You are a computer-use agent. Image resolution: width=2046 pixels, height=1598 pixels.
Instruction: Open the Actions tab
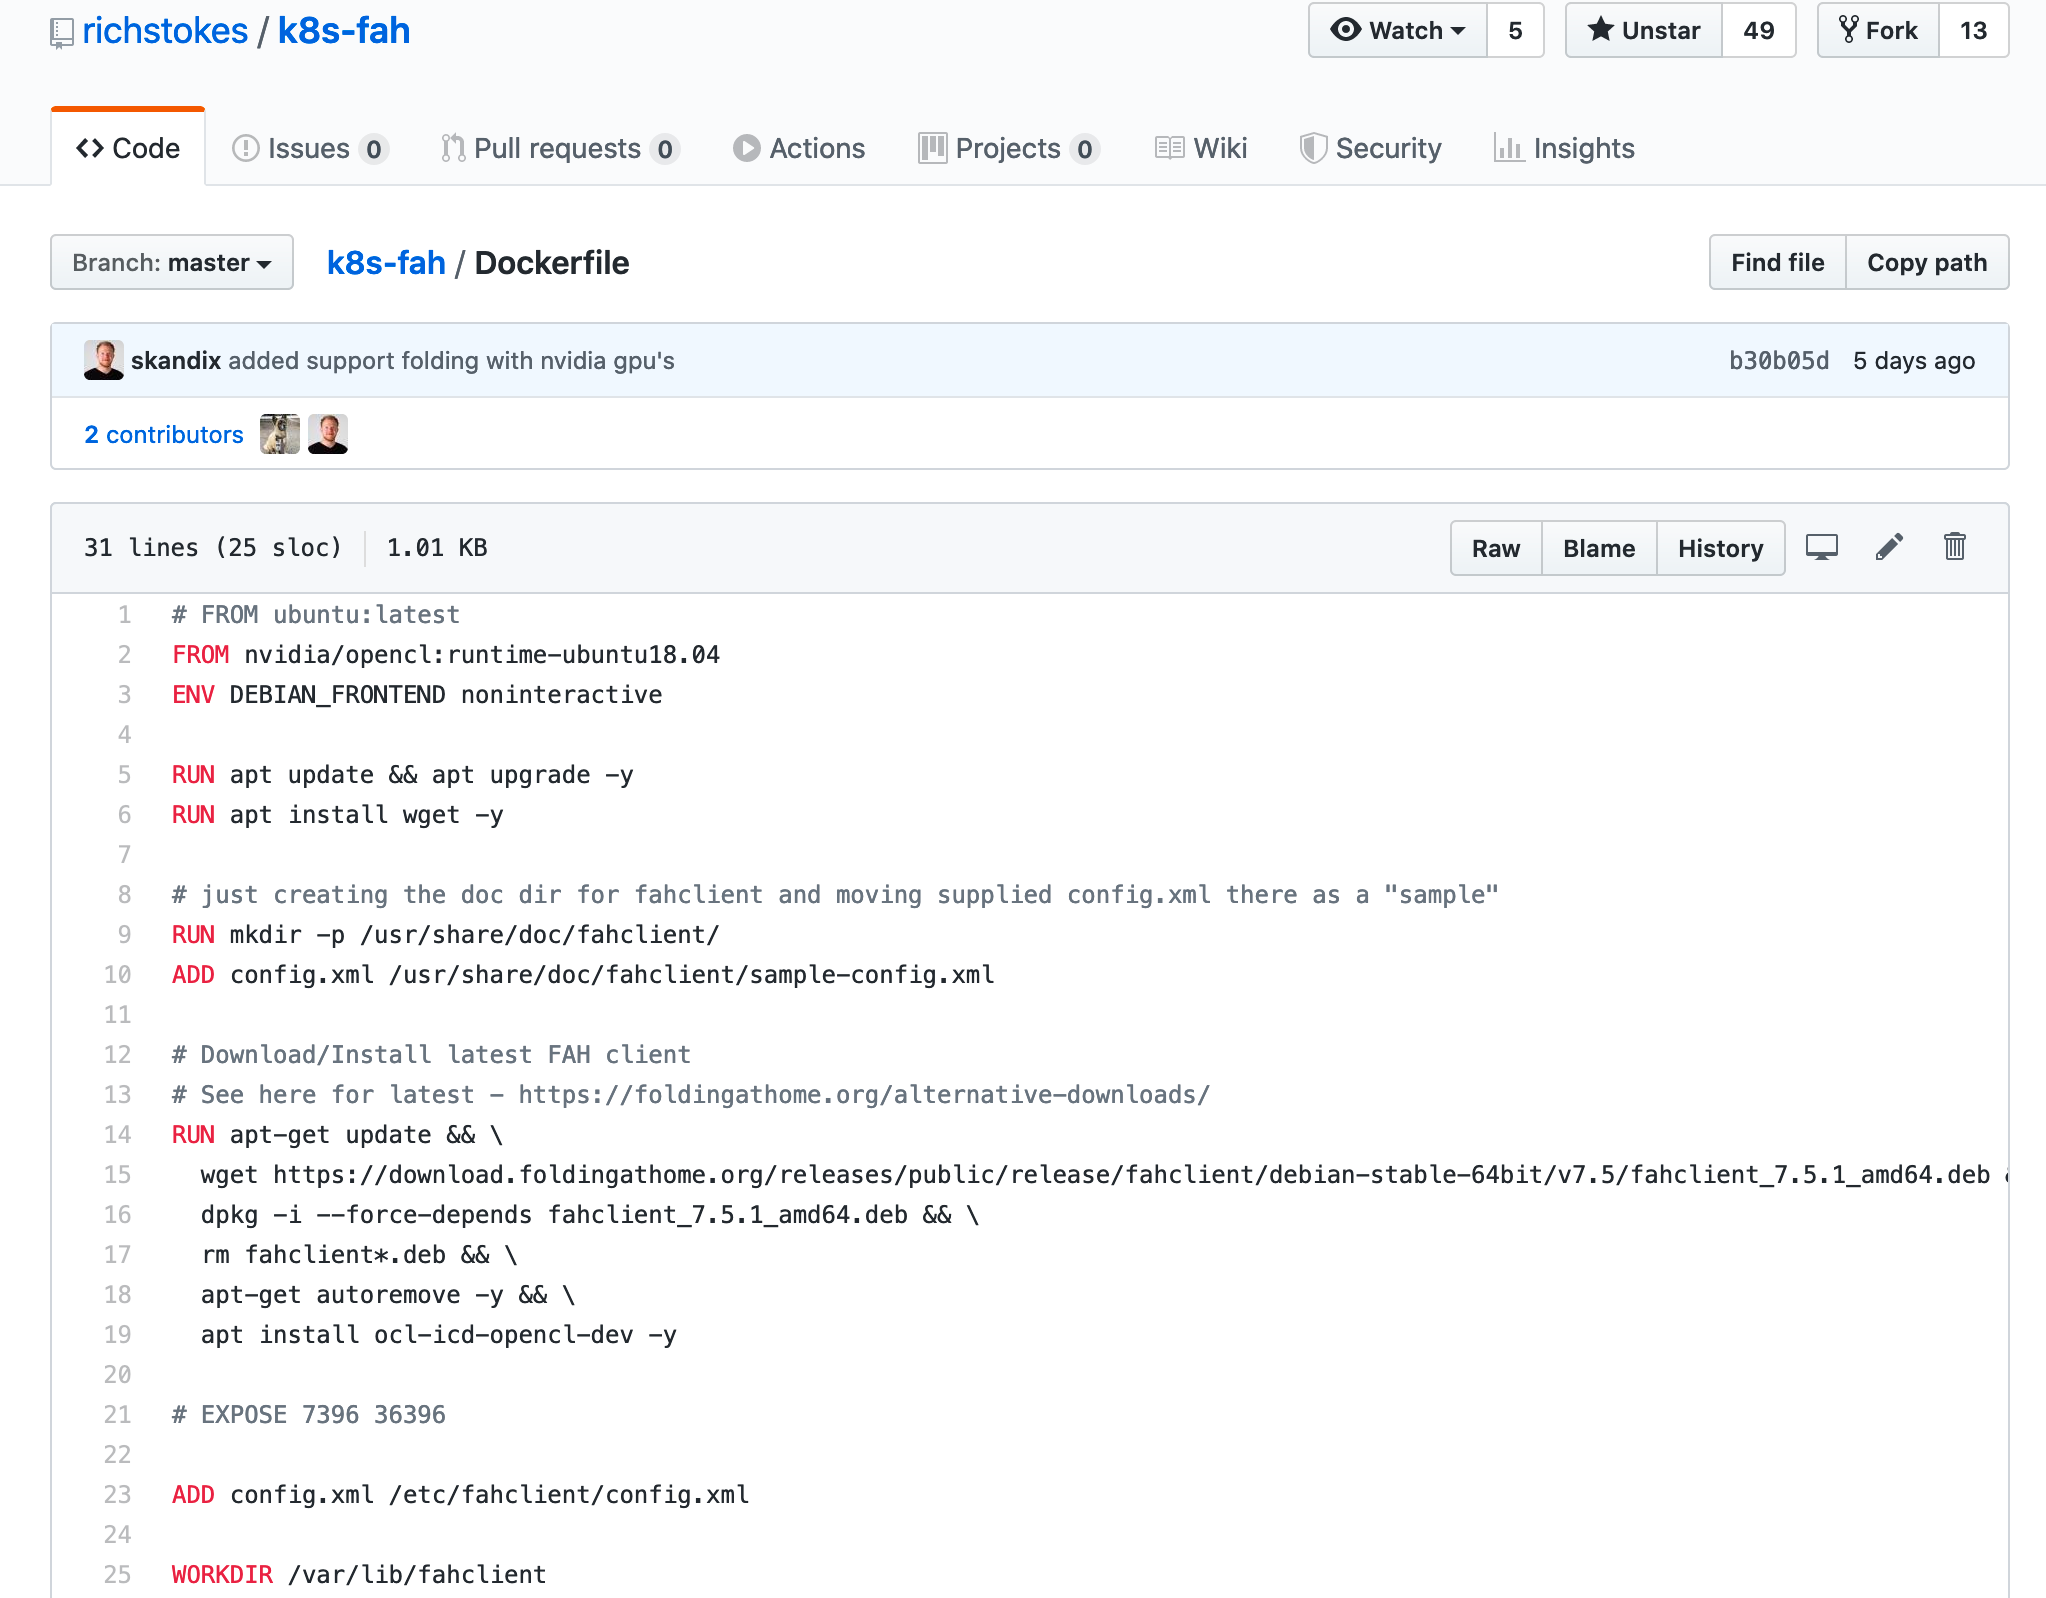(799, 149)
